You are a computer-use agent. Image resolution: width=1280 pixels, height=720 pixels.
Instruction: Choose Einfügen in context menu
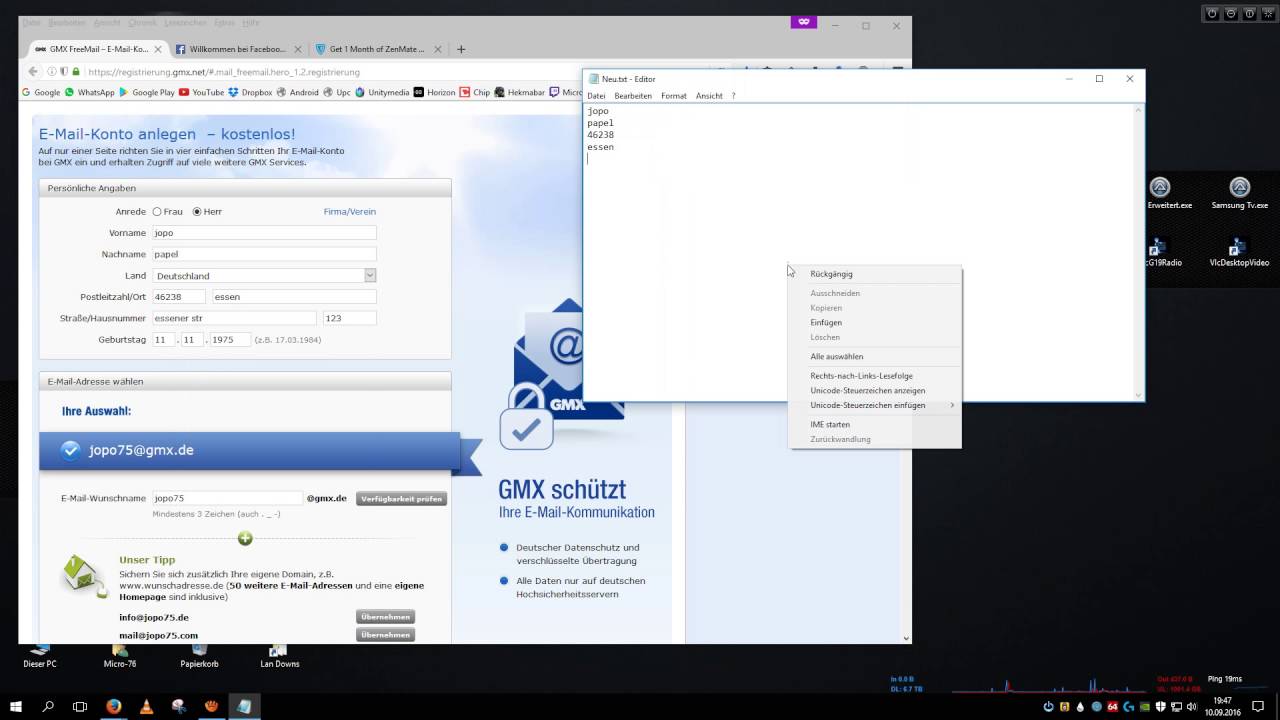click(874, 323)
